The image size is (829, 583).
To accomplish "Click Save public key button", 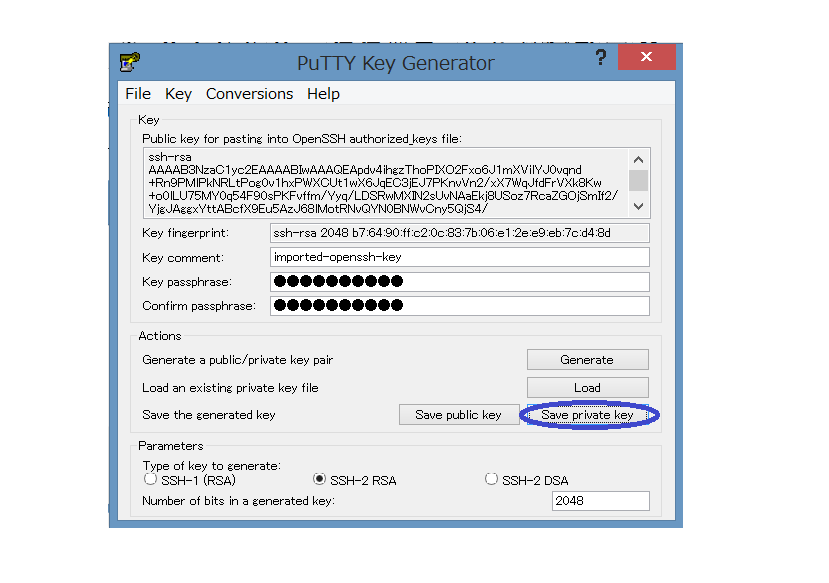I will [458, 415].
